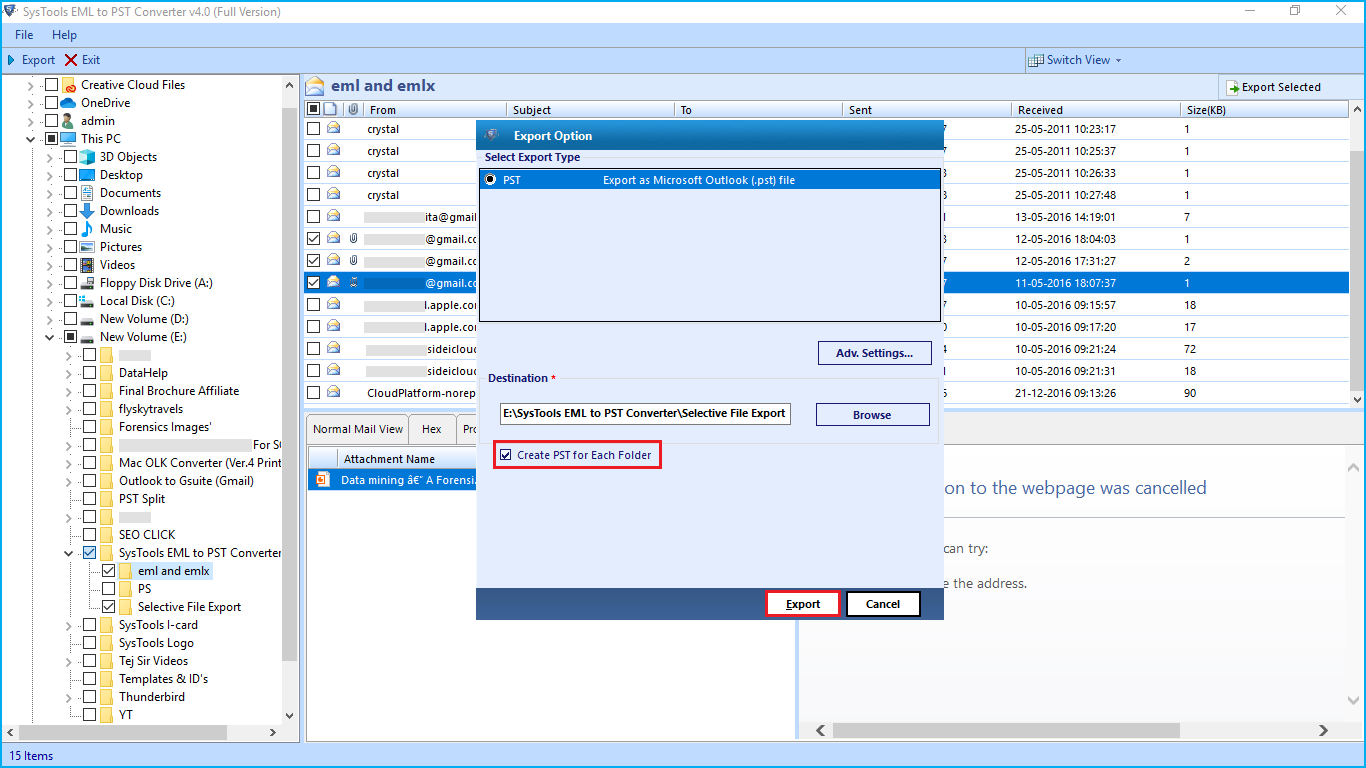Check the CloudPlatform-norep mail row checkbox
The height and width of the screenshot is (768, 1366).
tap(314, 393)
